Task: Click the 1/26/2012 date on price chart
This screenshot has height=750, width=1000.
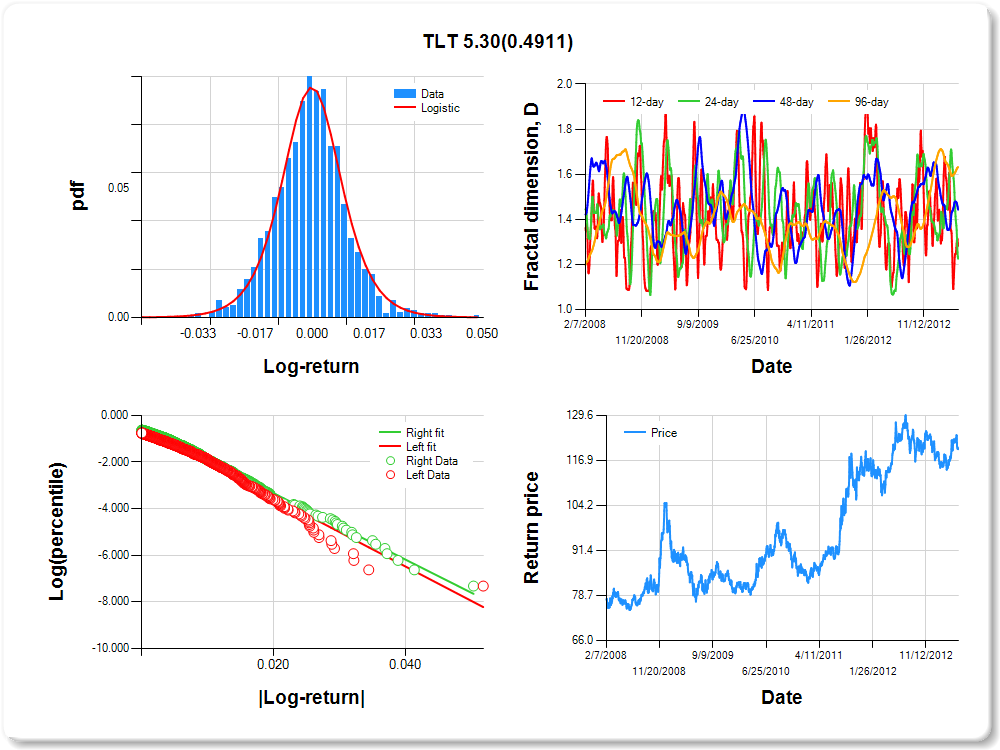Action: coord(872,672)
